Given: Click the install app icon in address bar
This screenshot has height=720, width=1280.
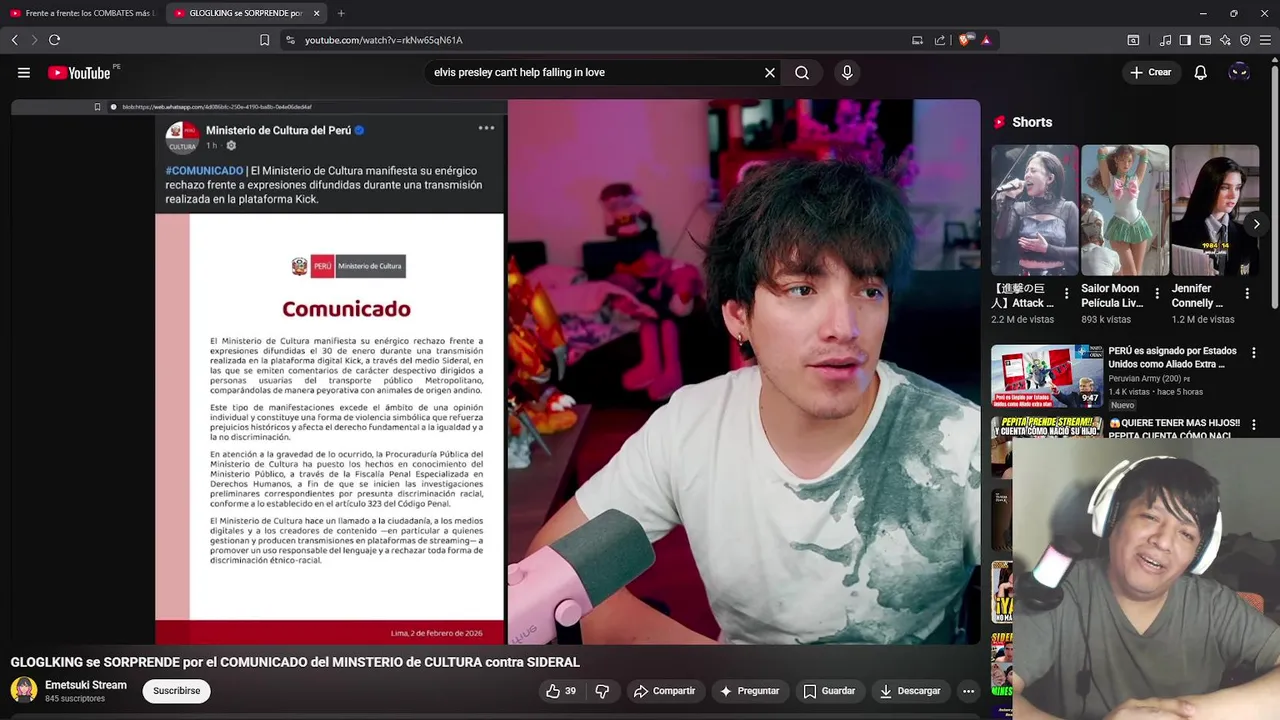Looking at the screenshot, I should tap(917, 40).
